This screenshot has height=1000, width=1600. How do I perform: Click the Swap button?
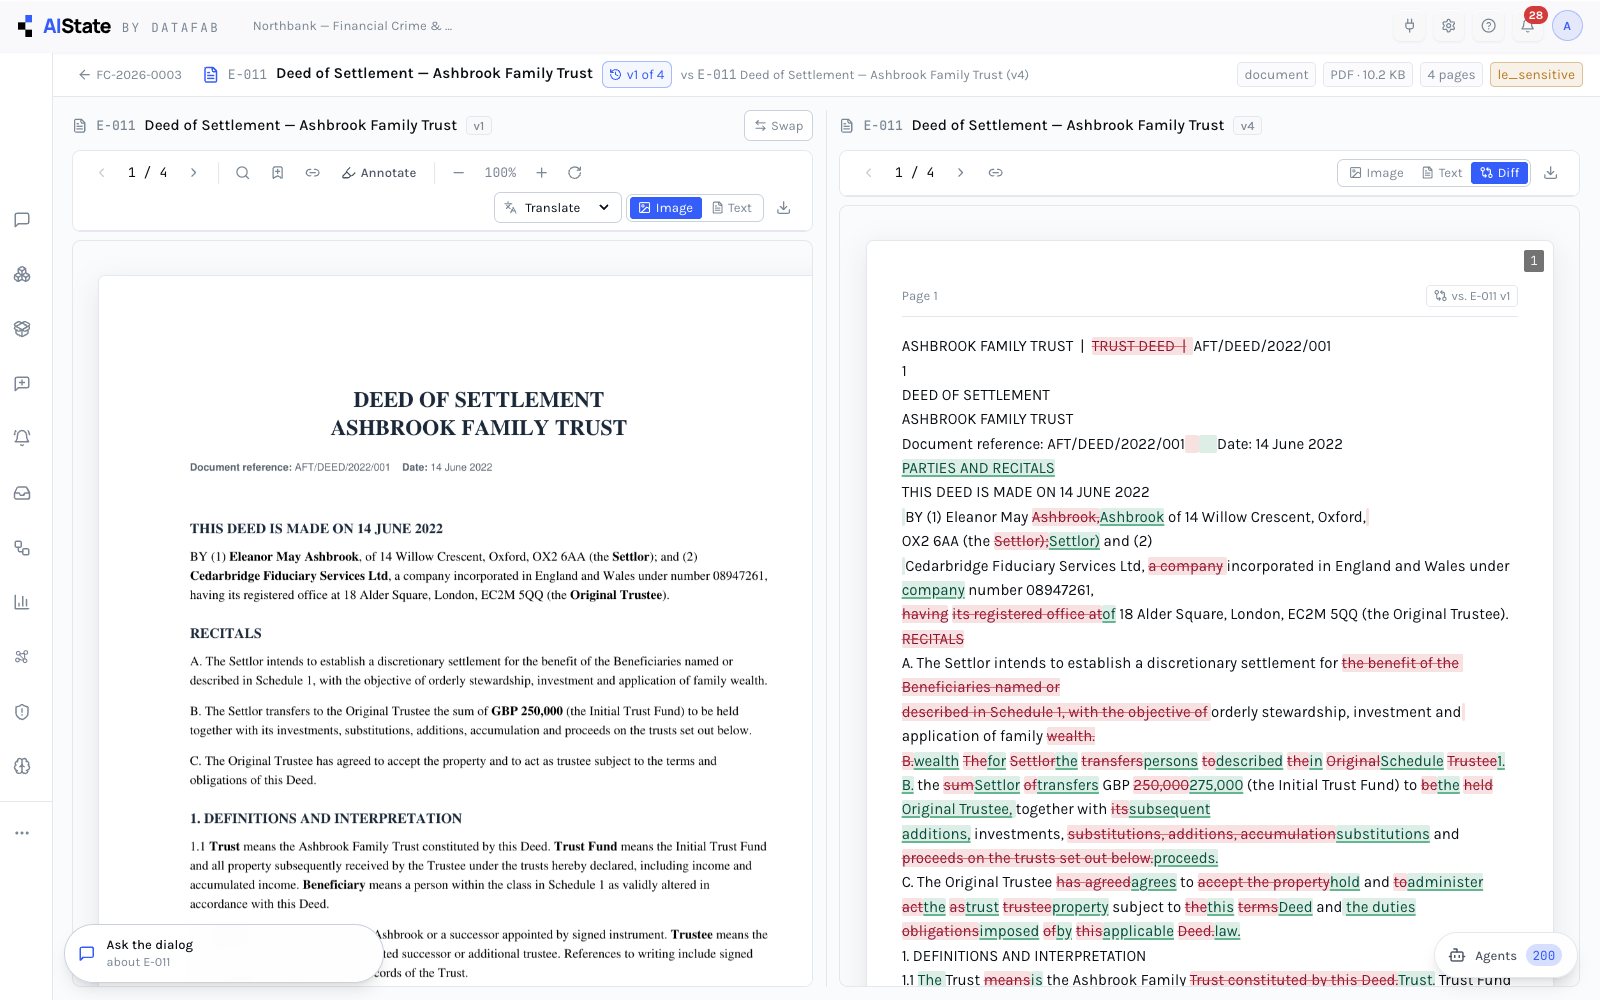[778, 126]
